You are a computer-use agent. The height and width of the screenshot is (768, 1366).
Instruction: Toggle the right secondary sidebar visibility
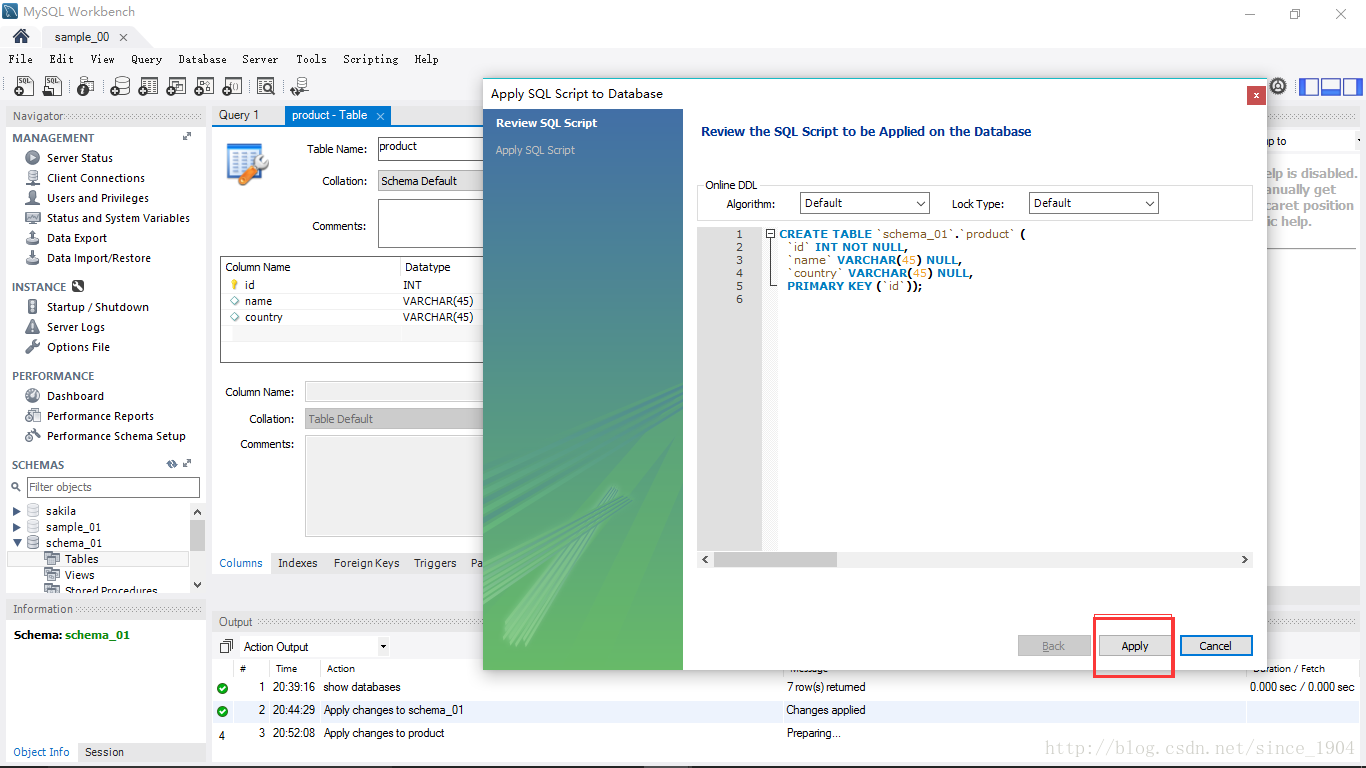tap(1352, 87)
